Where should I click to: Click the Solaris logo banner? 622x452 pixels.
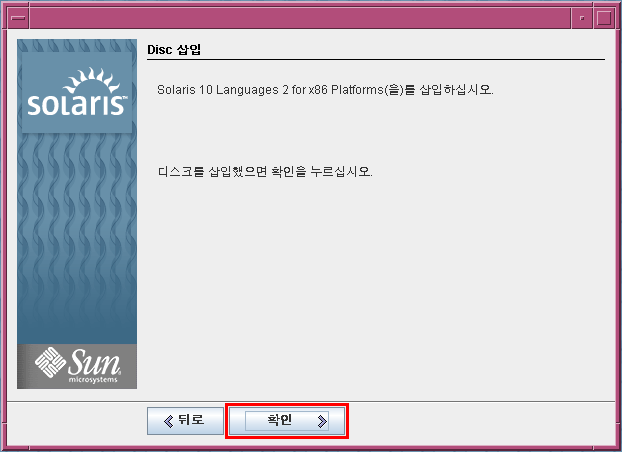coord(77,93)
